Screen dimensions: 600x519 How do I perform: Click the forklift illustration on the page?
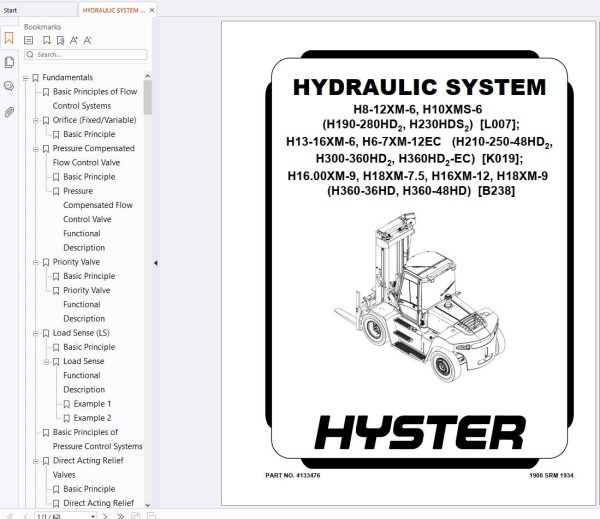tap(420, 298)
